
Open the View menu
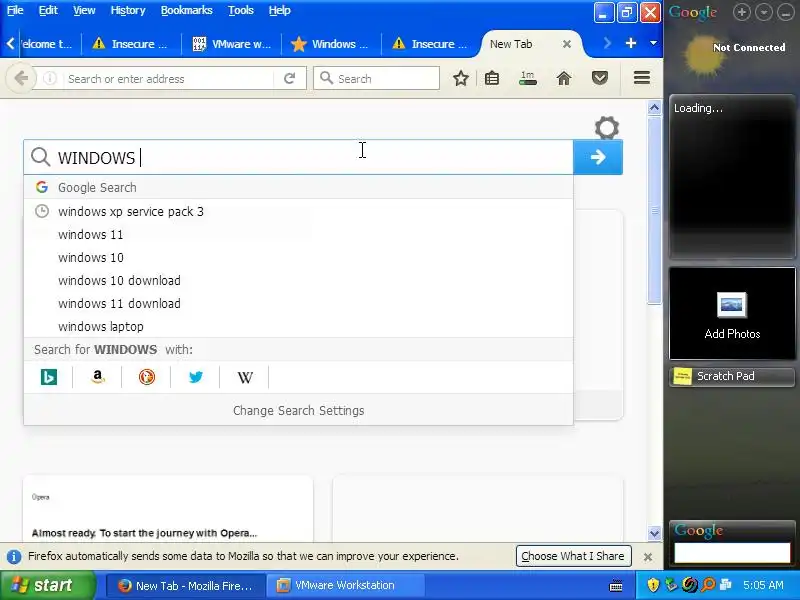click(84, 10)
